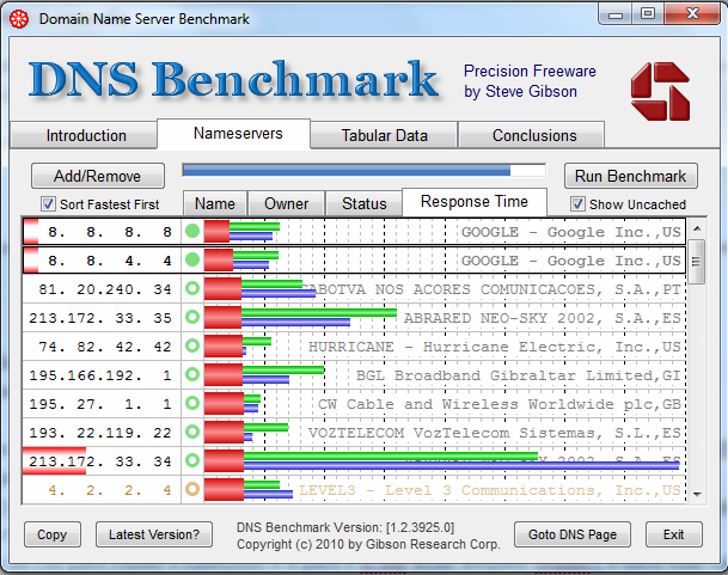The height and width of the screenshot is (575, 728).
Task: Click scroll up arrow of nameserver list
Action: [x=696, y=229]
